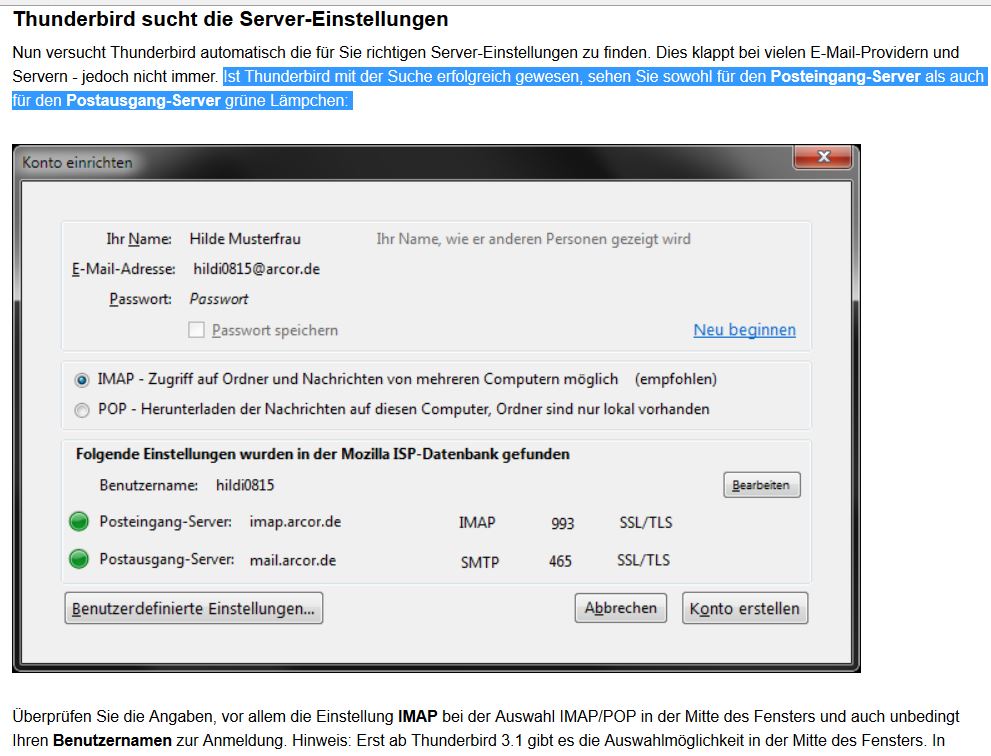Click the E-Mail-Adresse field hildi0815@arcor.de

(257, 269)
